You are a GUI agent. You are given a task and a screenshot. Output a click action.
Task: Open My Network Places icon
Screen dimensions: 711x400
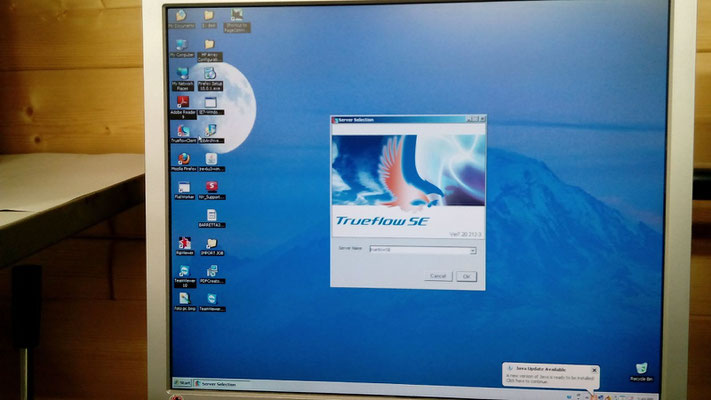tap(183, 79)
